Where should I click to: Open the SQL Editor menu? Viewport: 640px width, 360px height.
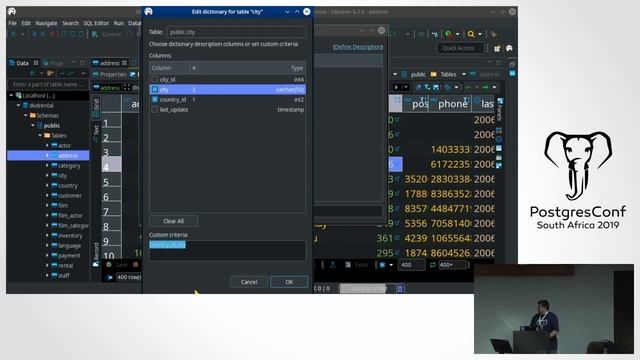click(96, 23)
